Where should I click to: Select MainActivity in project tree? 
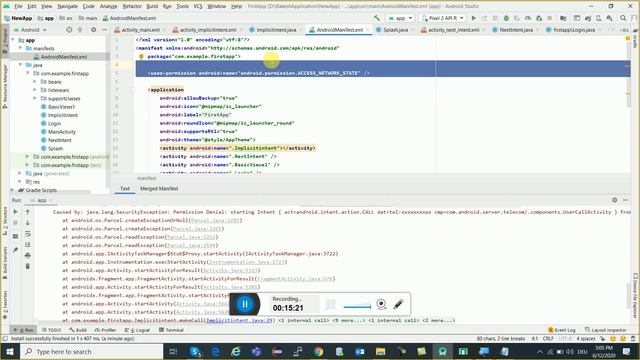tap(62, 132)
